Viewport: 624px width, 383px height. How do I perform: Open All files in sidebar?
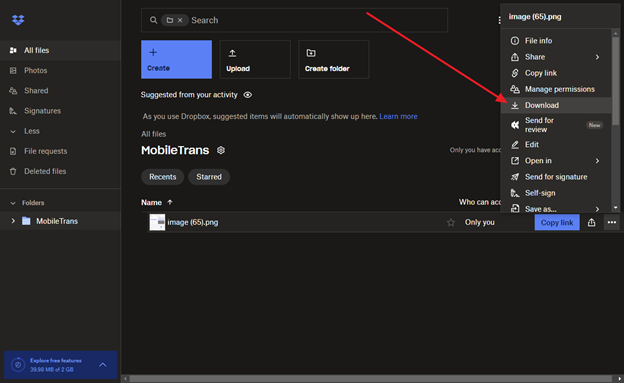(60, 50)
